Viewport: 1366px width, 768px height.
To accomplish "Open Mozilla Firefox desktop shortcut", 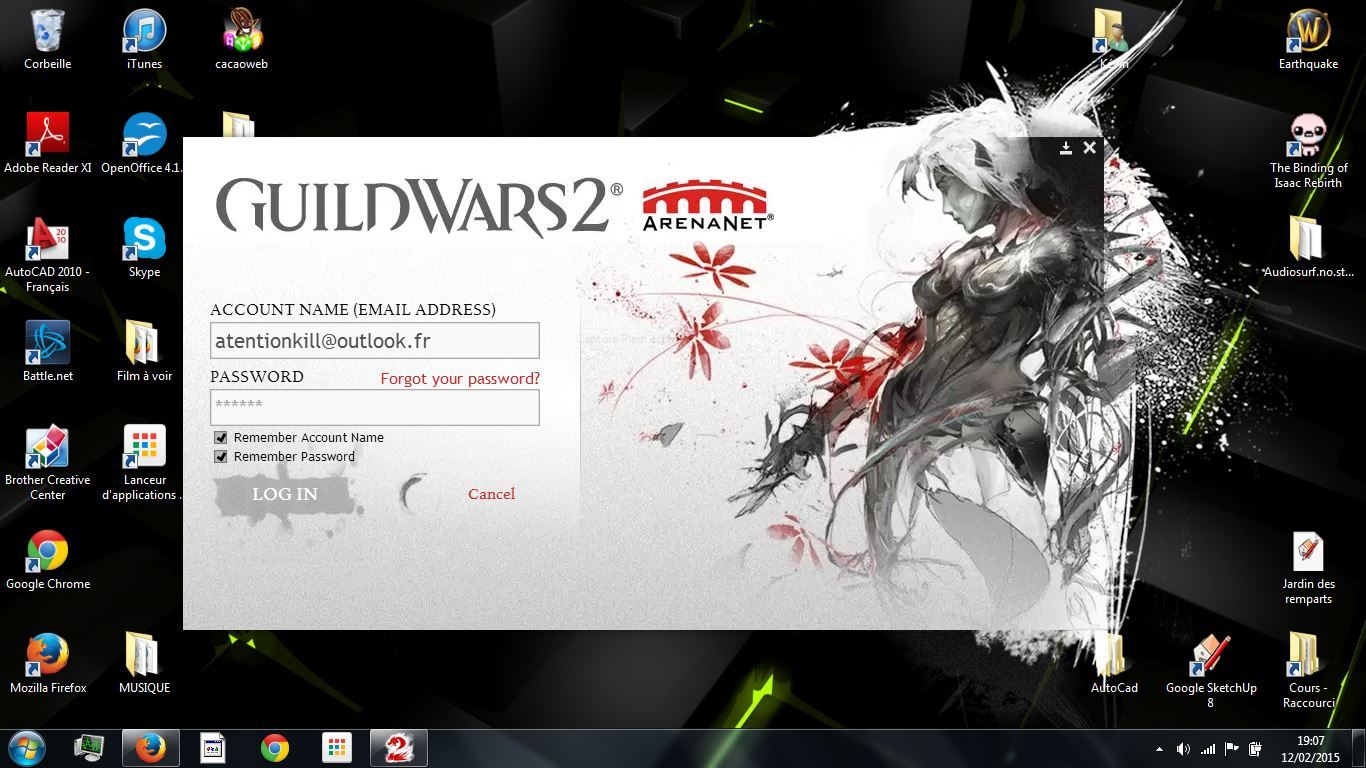I will [47, 663].
